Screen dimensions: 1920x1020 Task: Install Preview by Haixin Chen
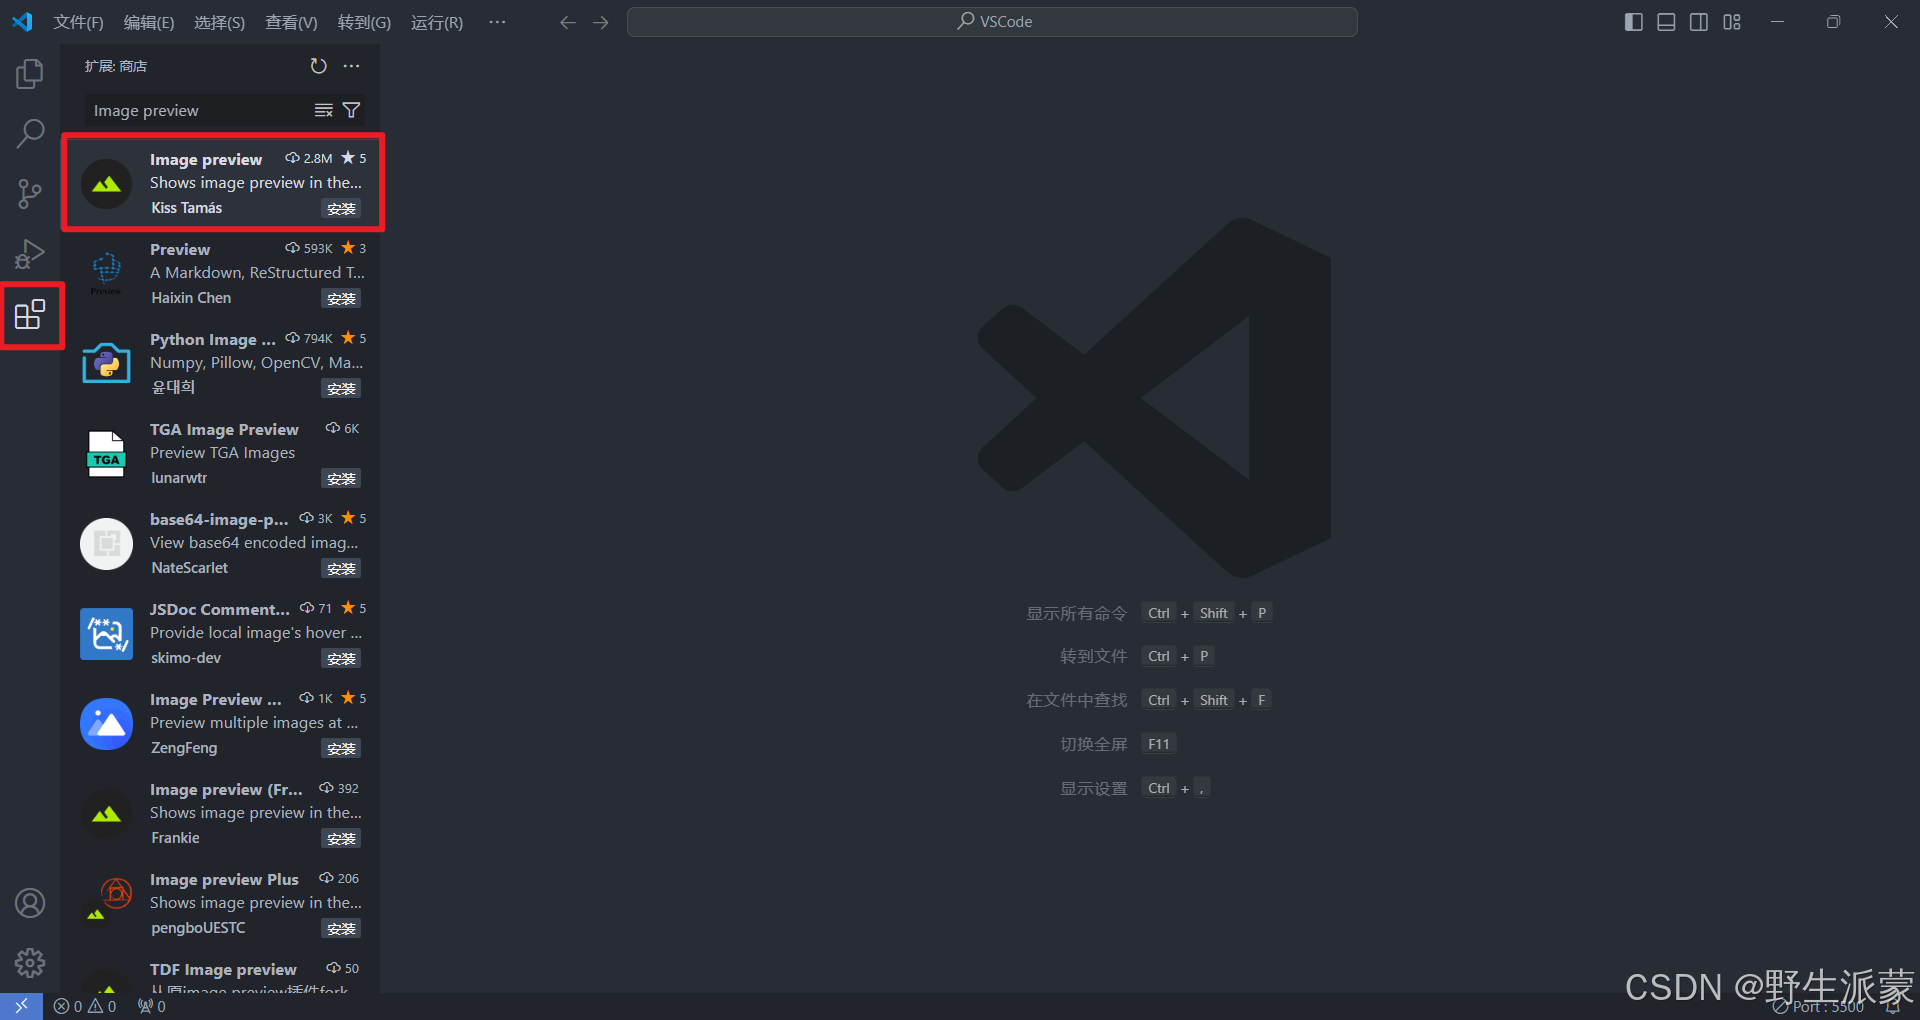pyautogui.click(x=341, y=298)
